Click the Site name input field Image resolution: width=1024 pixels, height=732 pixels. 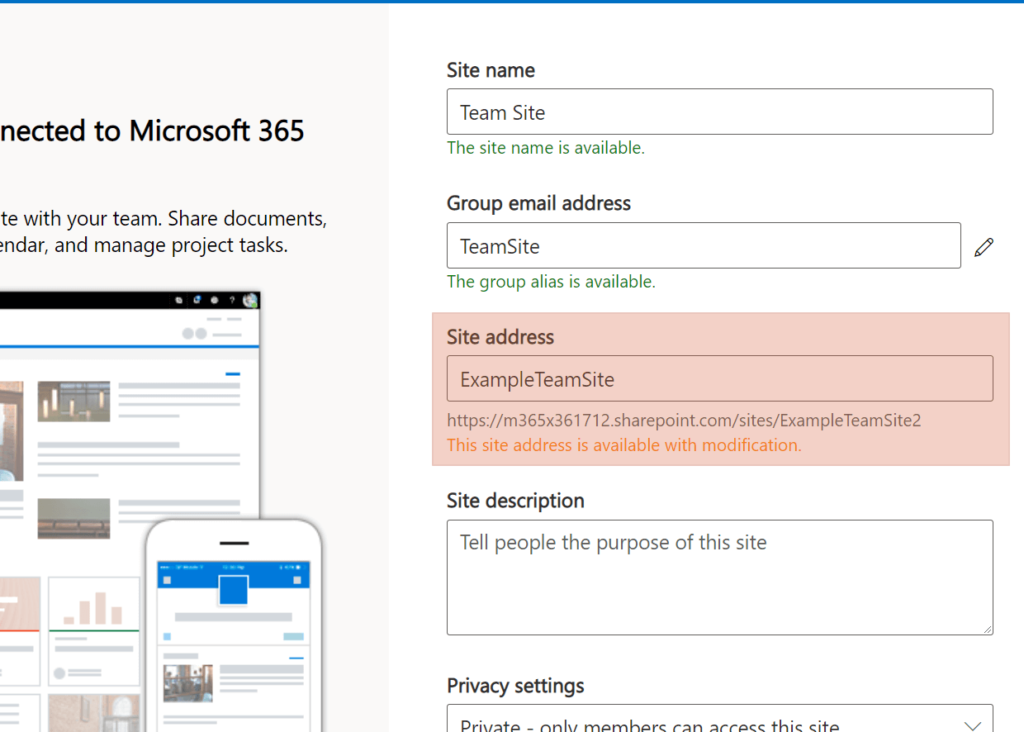click(720, 112)
